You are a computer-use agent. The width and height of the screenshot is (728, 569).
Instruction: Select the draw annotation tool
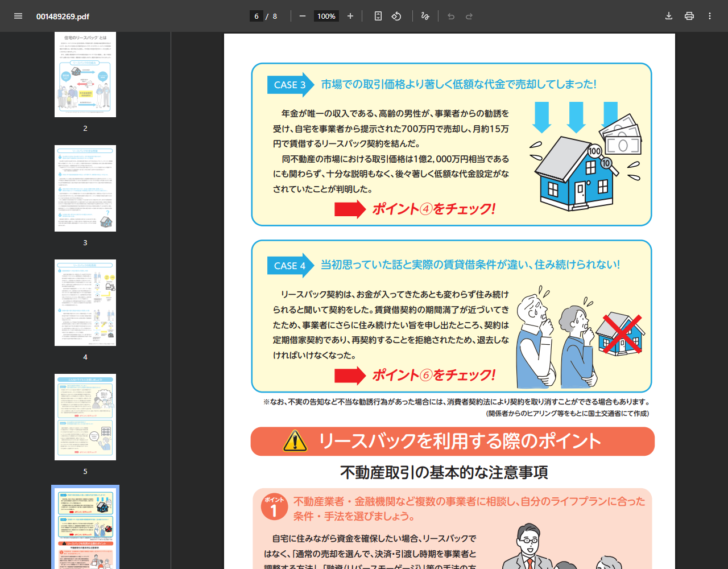[425, 16]
